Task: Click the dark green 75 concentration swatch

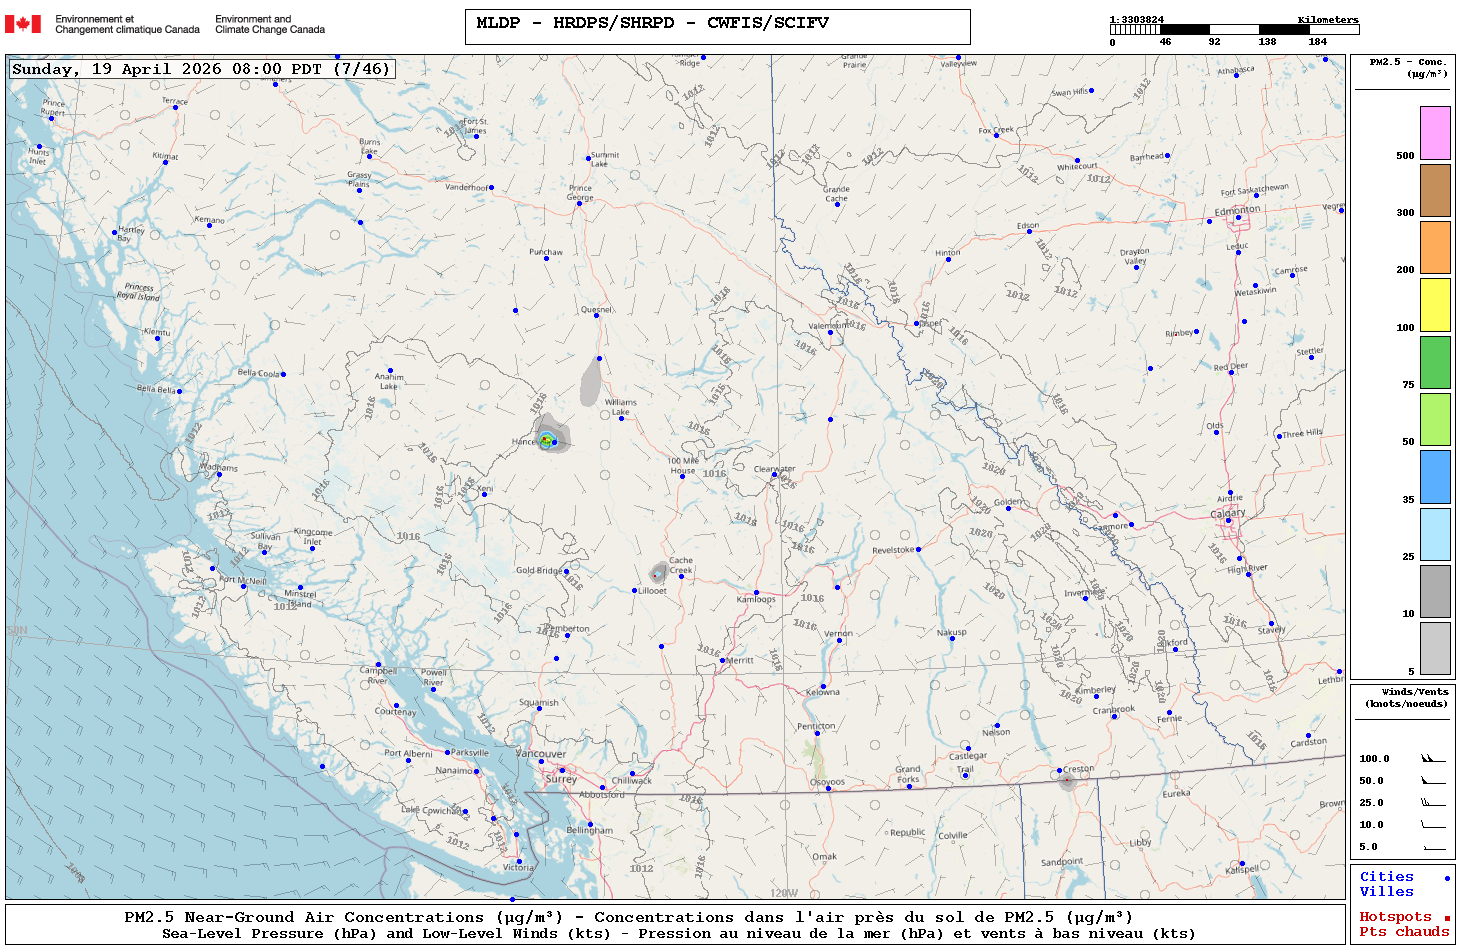Action: click(1435, 362)
